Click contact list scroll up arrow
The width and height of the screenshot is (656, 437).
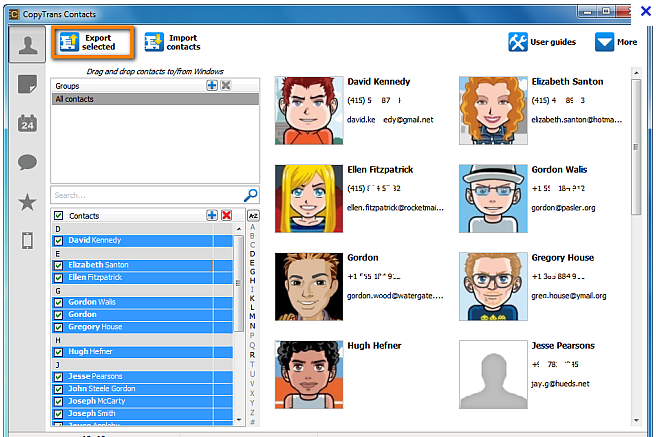239,229
